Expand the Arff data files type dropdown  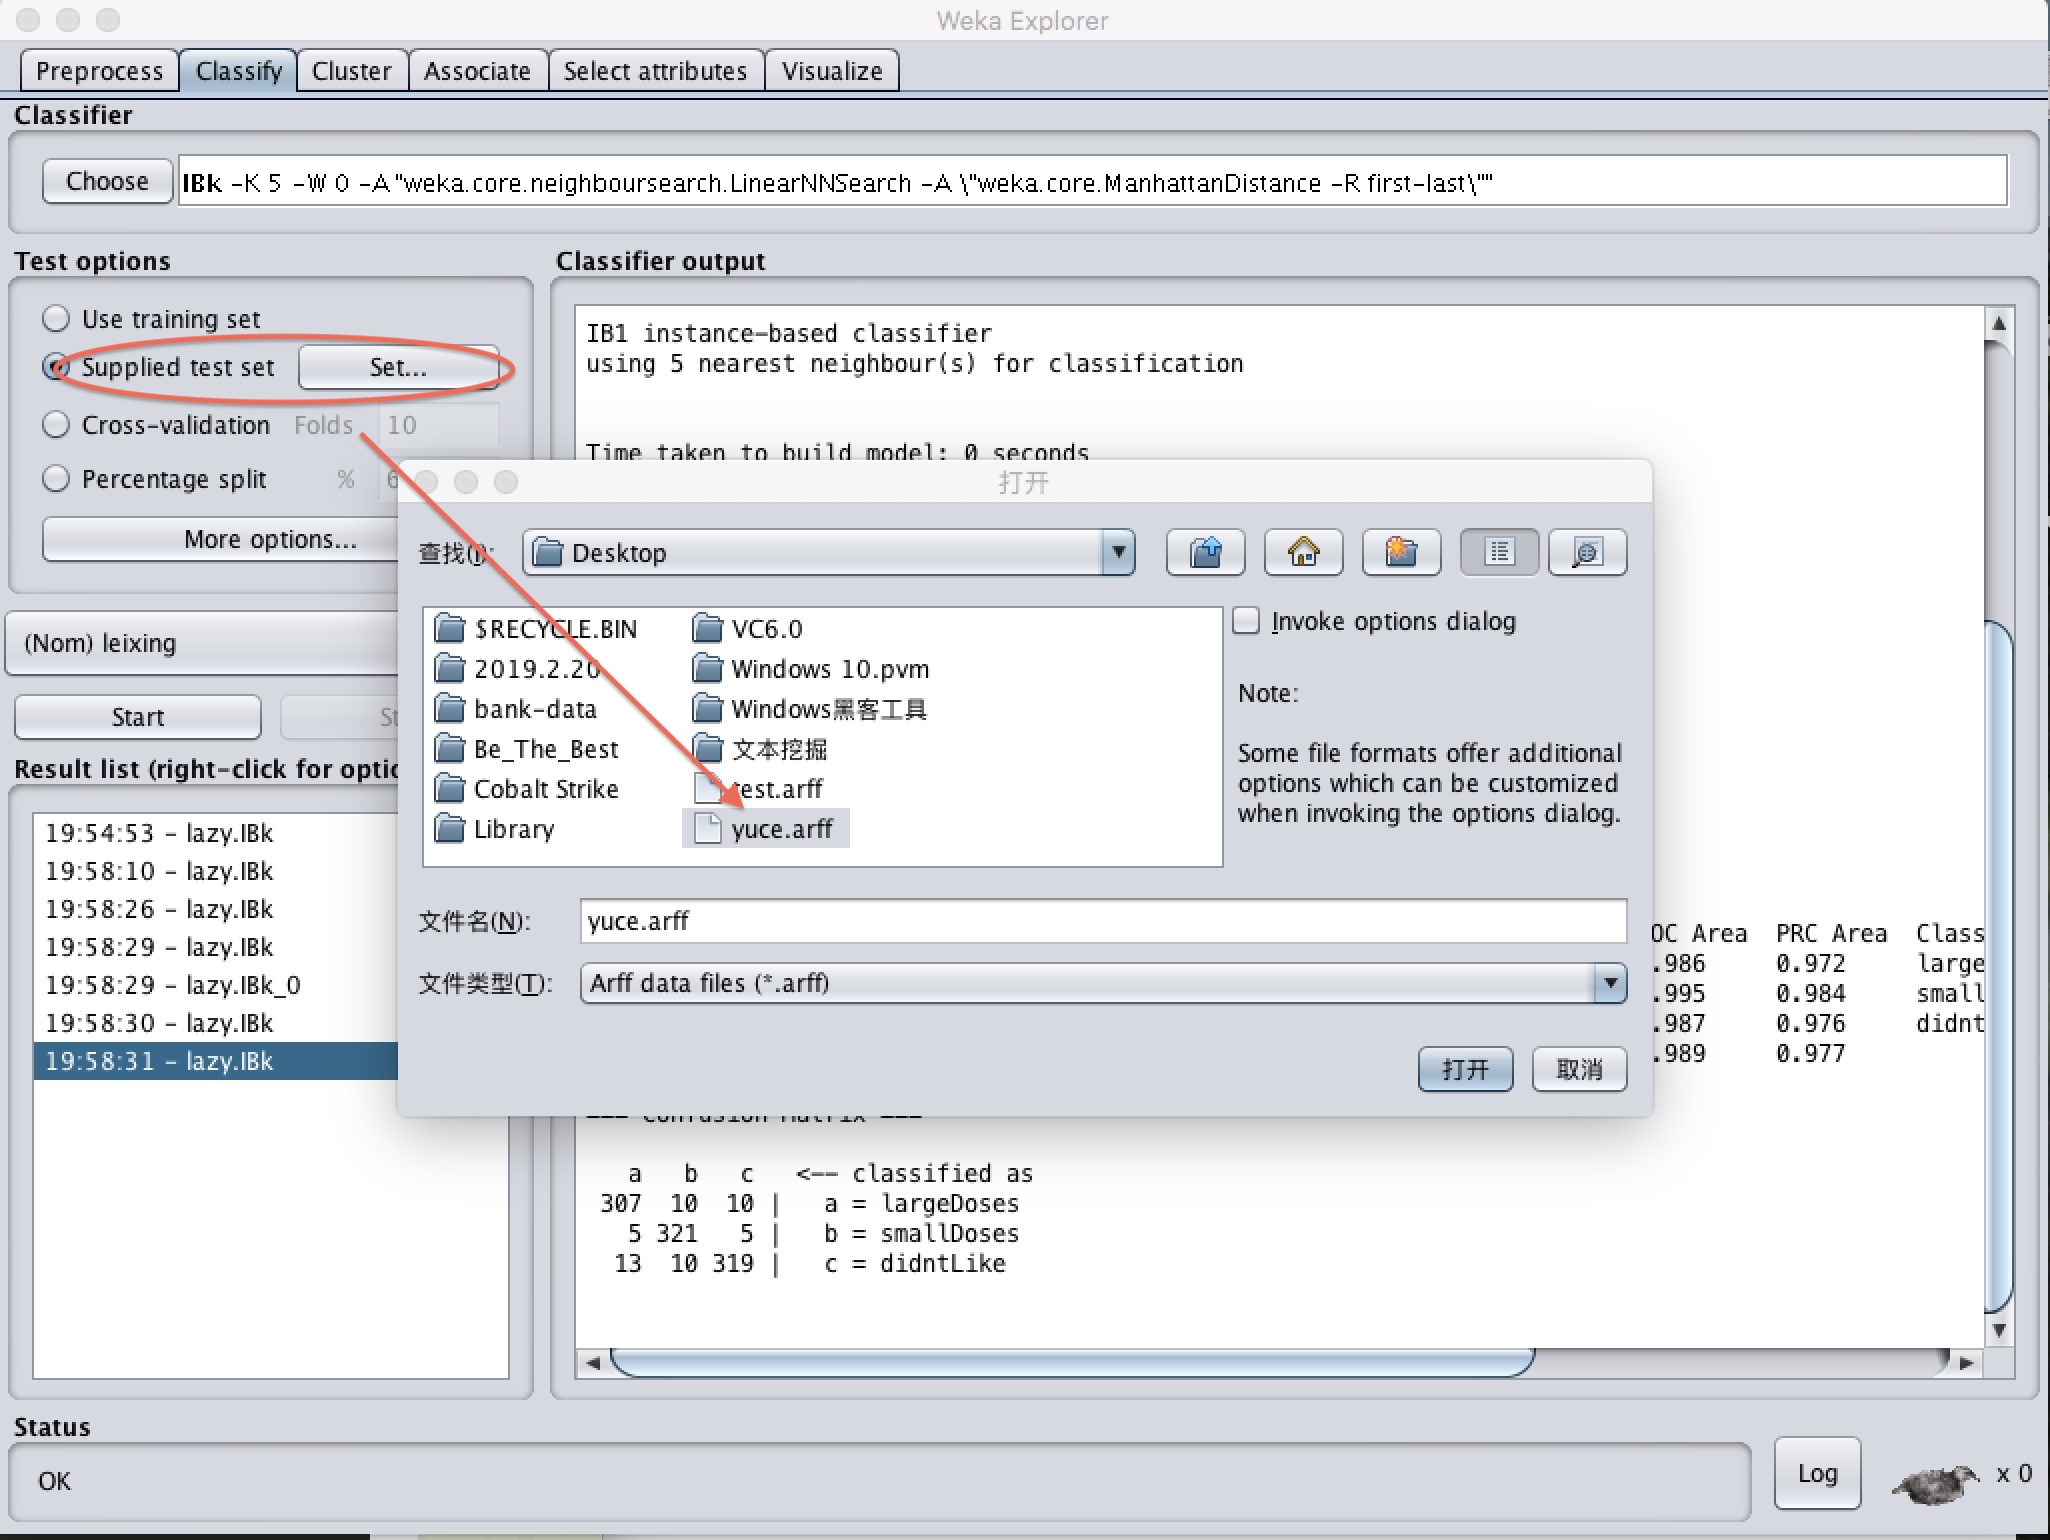(1609, 983)
